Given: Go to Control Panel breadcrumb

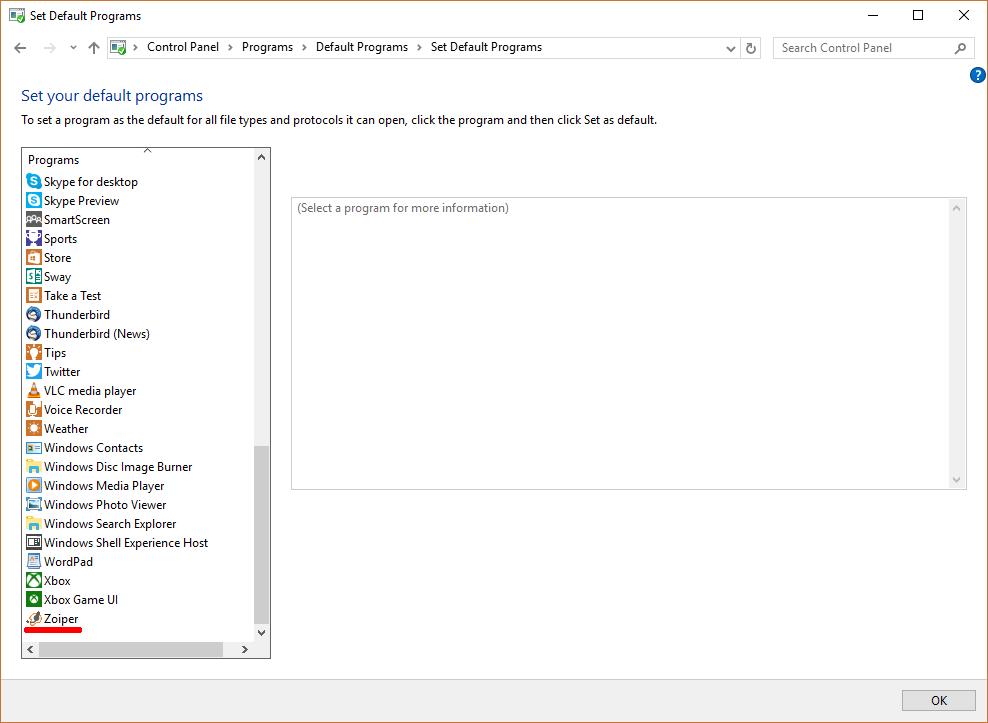Looking at the screenshot, I should click(x=185, y=47).
